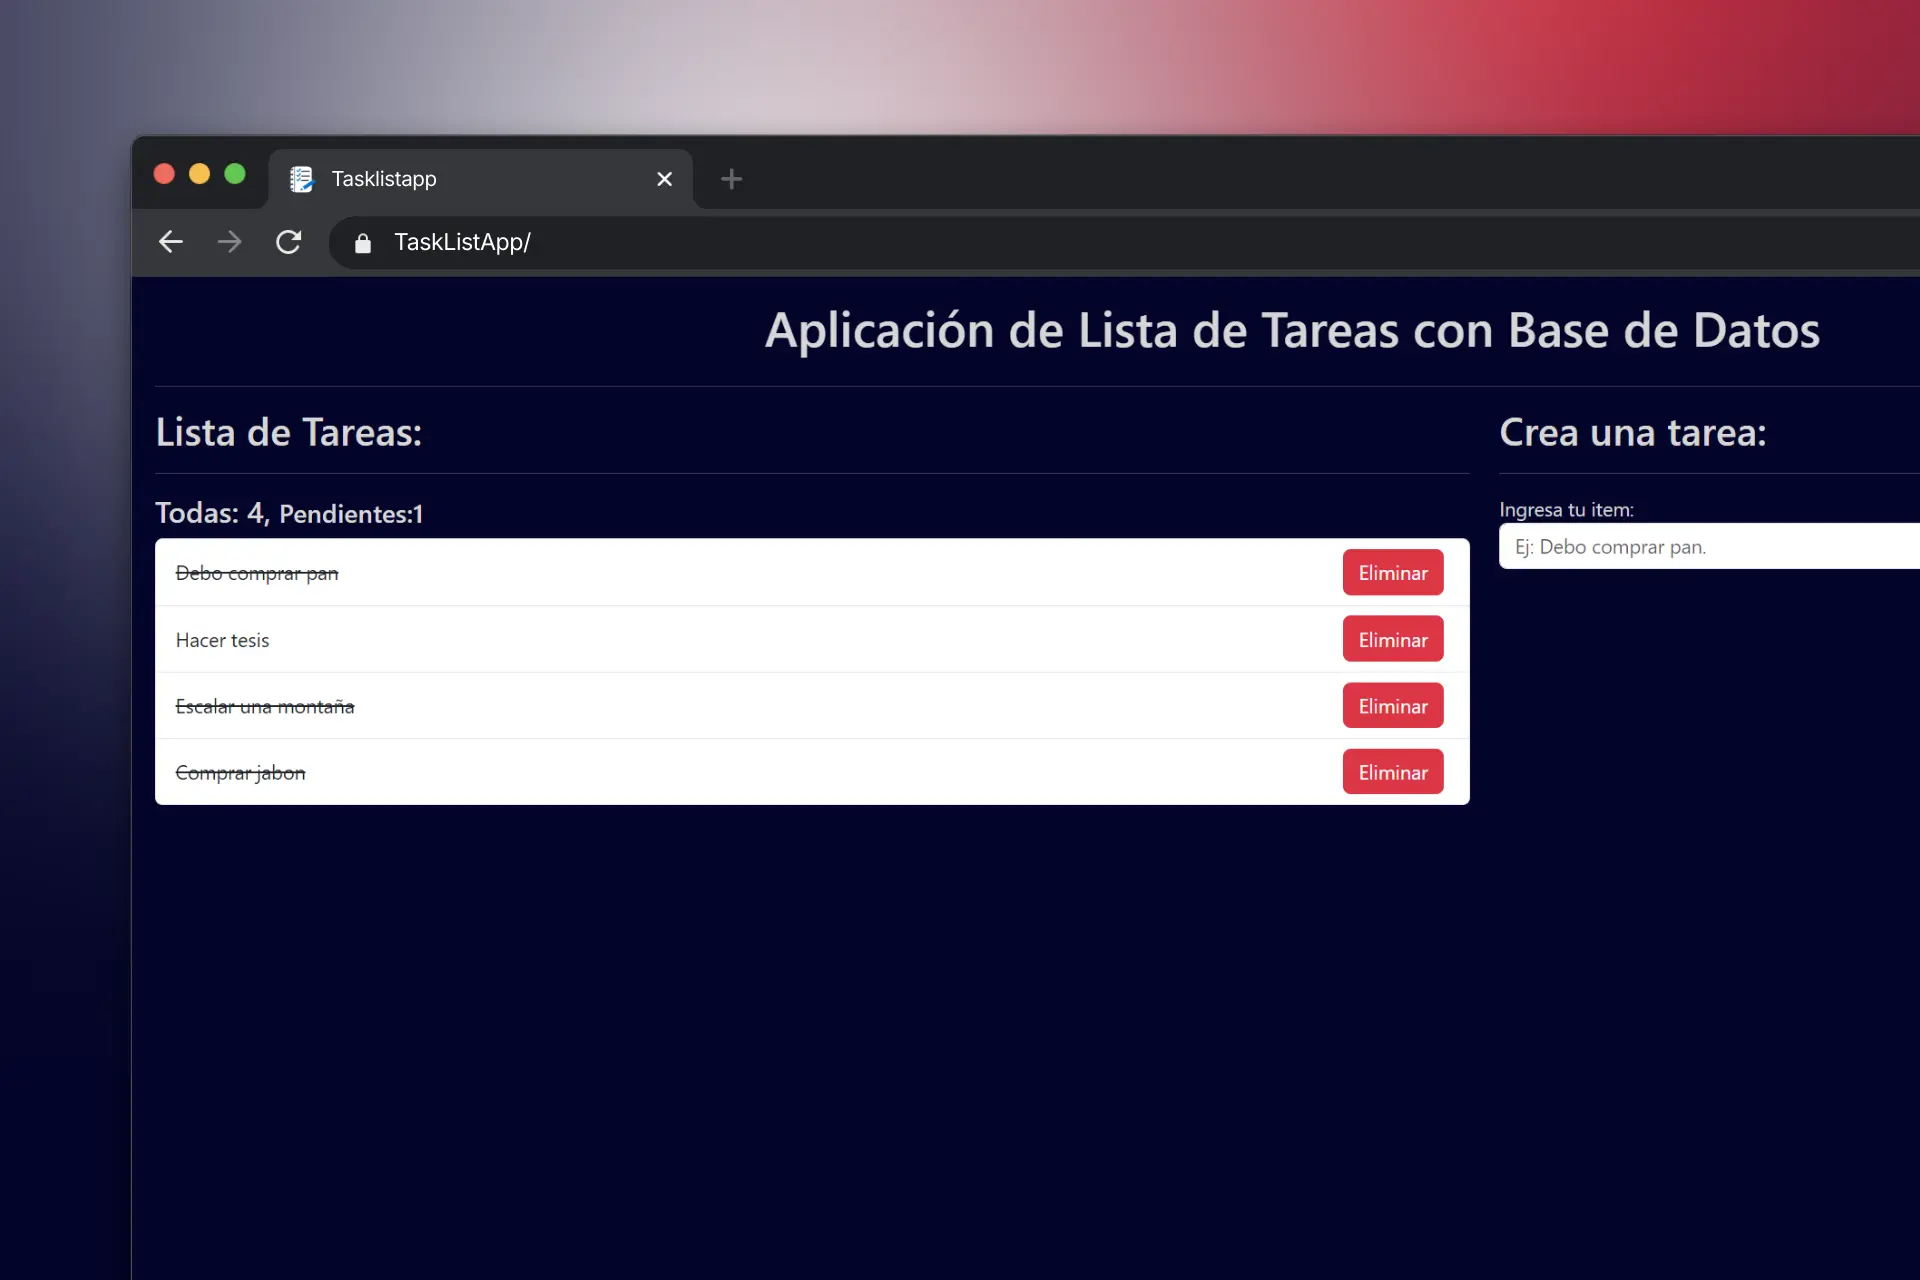Click the lock icon in the address bar
The height and width of the screenshot is (1280, 1920).
tap(363, 243)
